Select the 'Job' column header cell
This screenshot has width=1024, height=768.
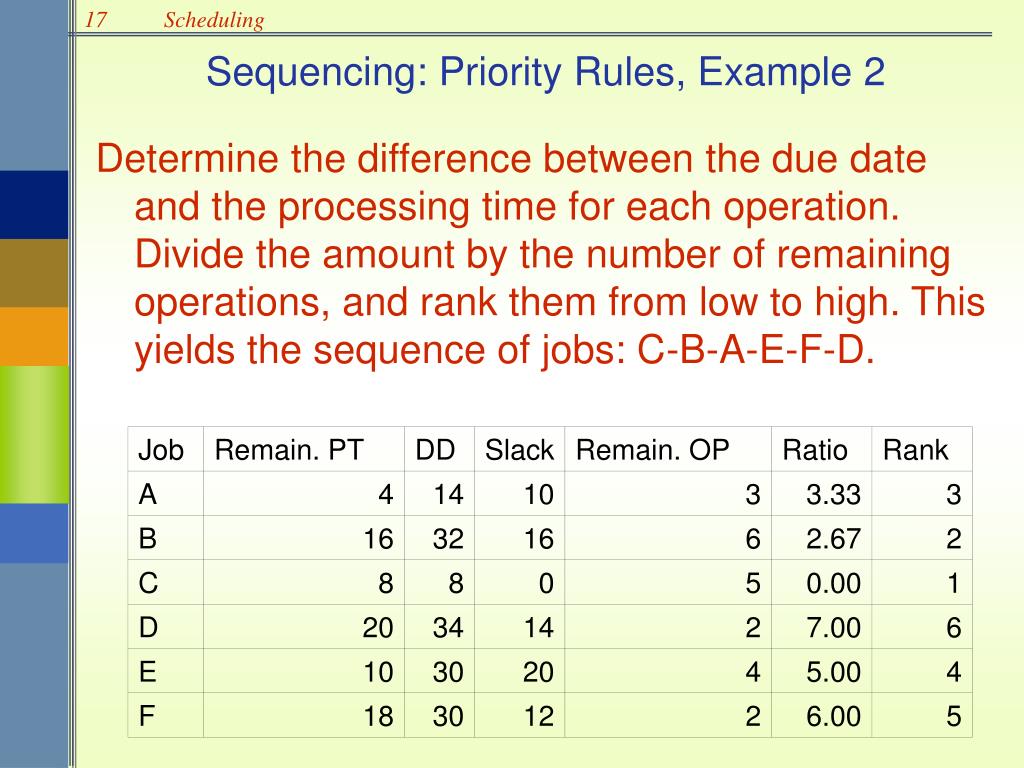click(166, 449)
